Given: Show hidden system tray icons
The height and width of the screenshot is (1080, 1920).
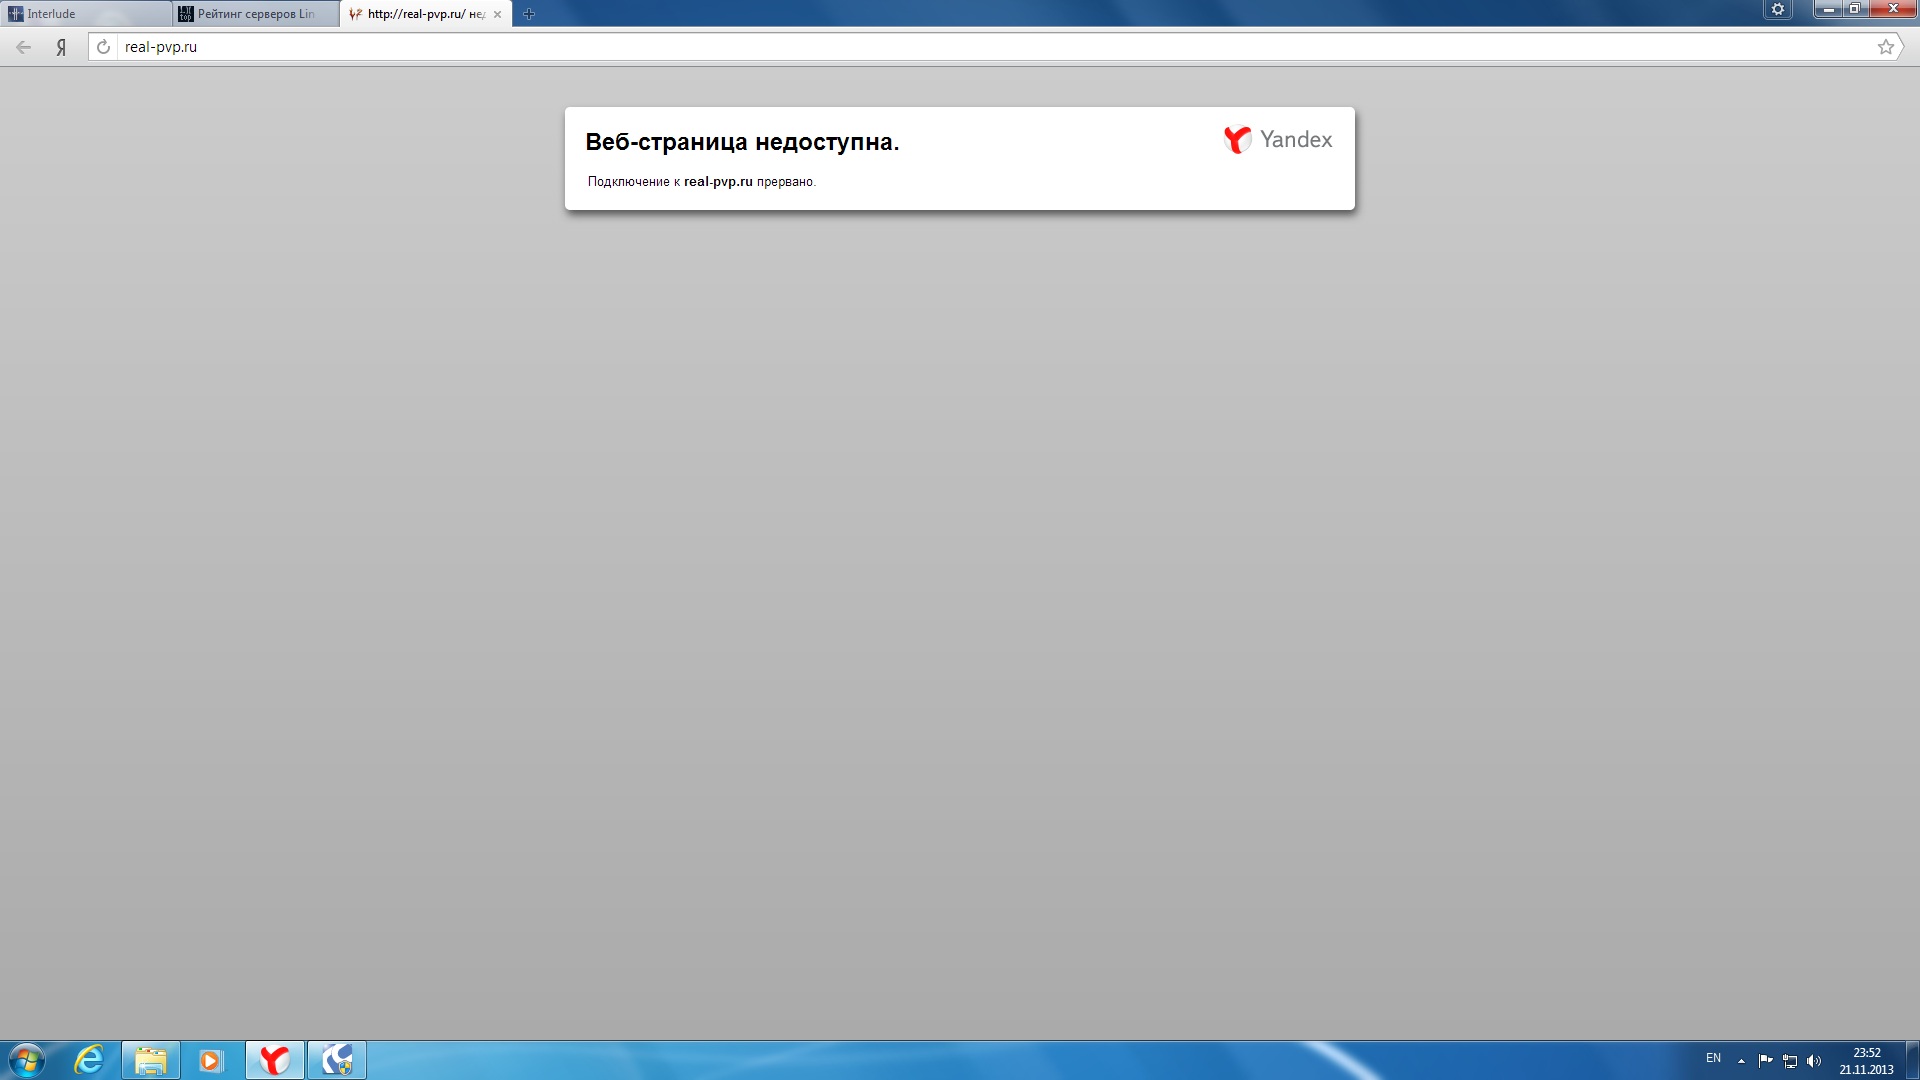Looking at the screenshot, I should [x=1741, y=1060].
